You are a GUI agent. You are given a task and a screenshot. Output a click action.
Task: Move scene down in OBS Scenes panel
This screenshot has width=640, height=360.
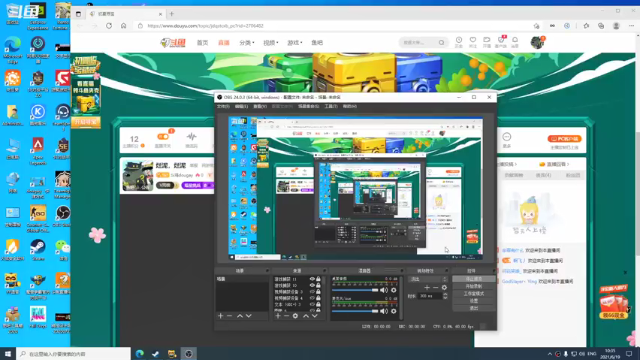pos(249,316)
